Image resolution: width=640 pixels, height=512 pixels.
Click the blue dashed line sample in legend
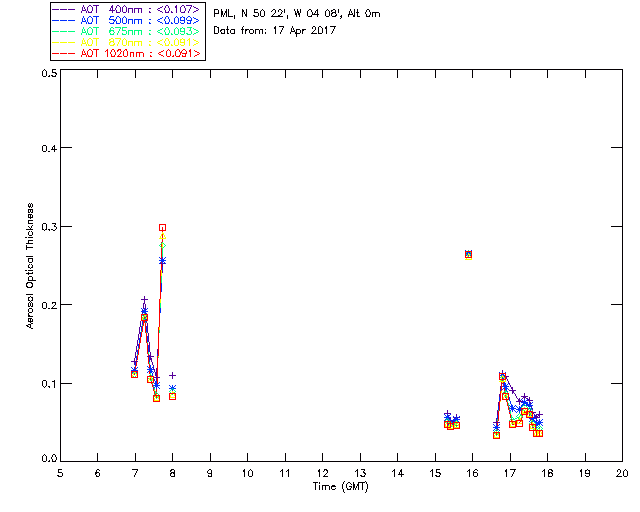coord(64,20)
